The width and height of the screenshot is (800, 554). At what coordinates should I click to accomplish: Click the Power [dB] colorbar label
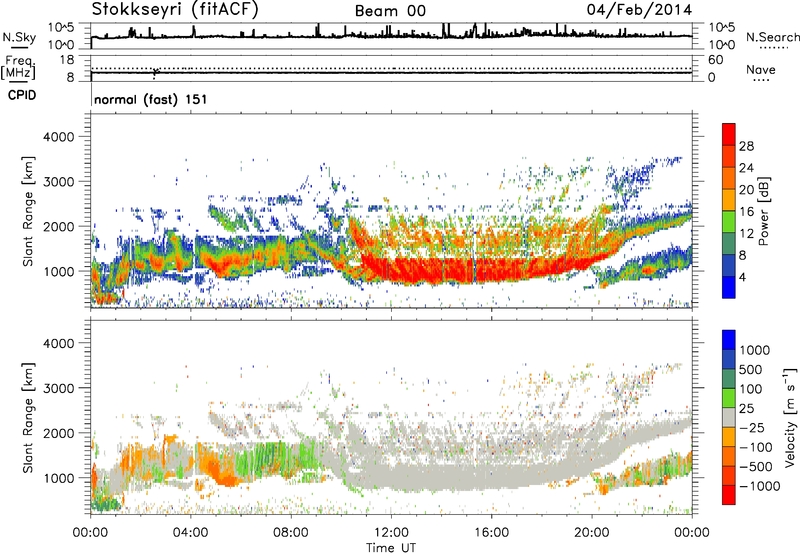pos(762,211)
